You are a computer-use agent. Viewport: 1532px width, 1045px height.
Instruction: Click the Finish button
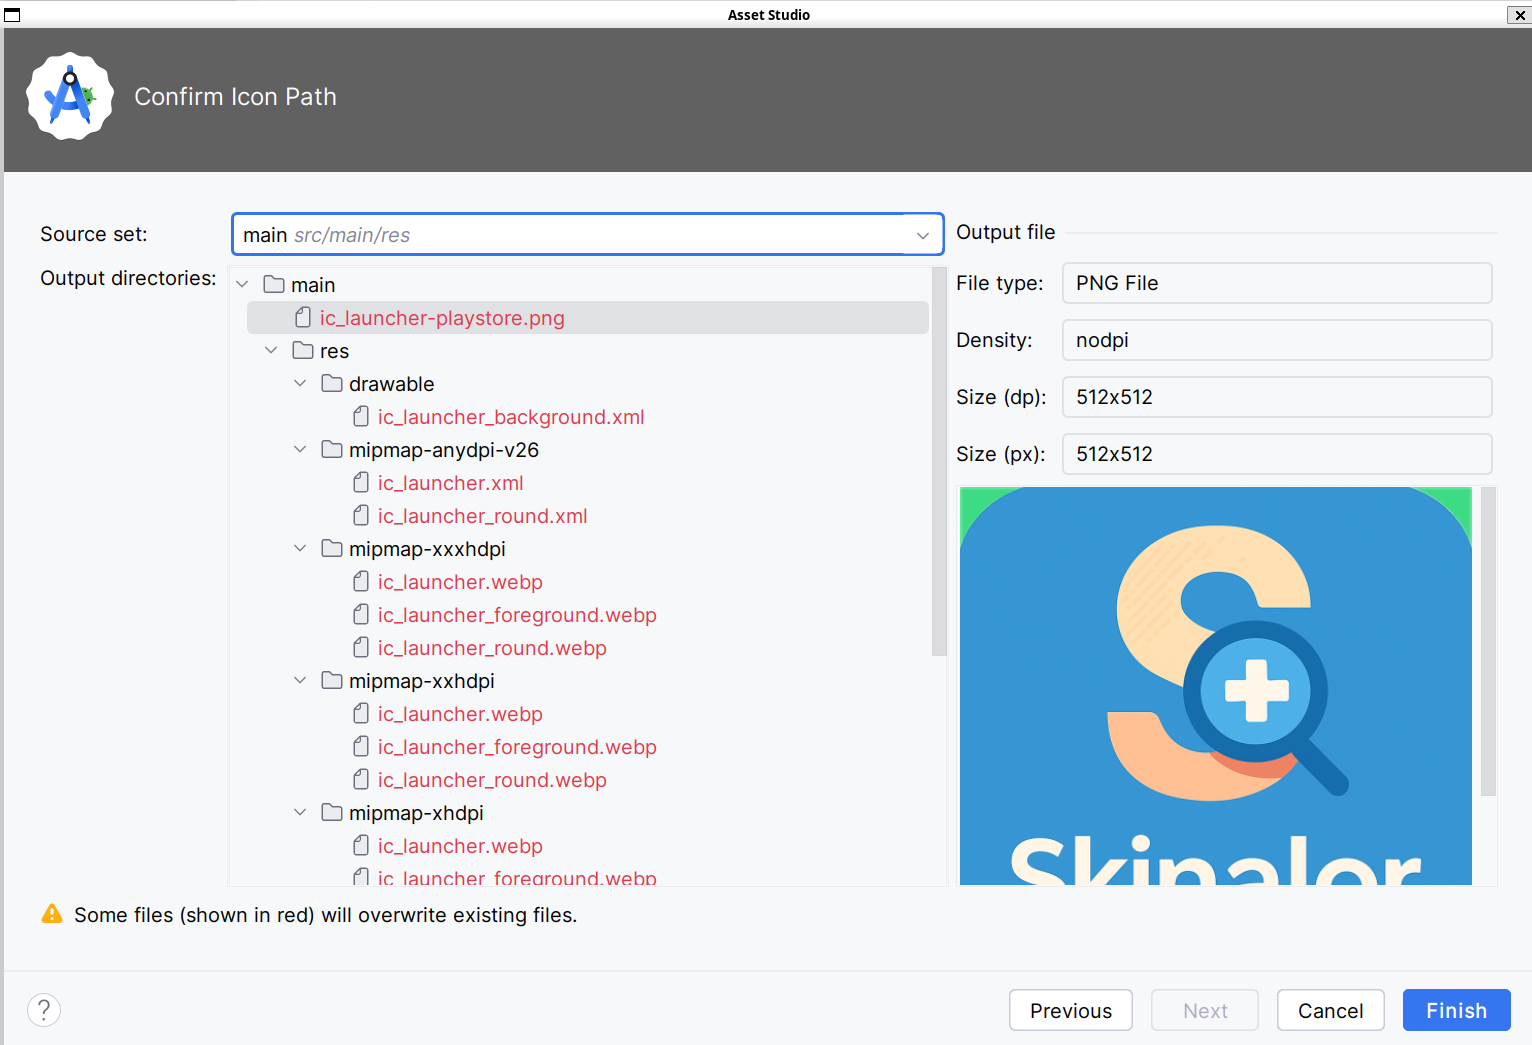click(1456, 1010)
